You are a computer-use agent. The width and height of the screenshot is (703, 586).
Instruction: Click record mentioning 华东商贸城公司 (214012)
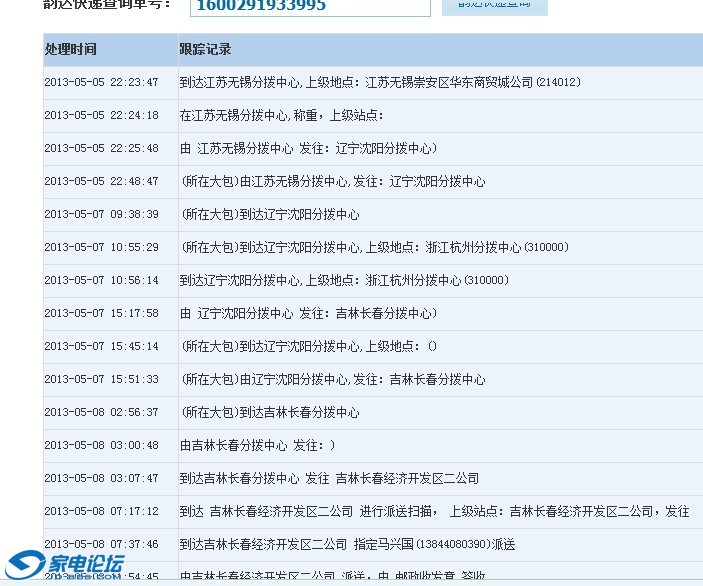coord(380,83)
